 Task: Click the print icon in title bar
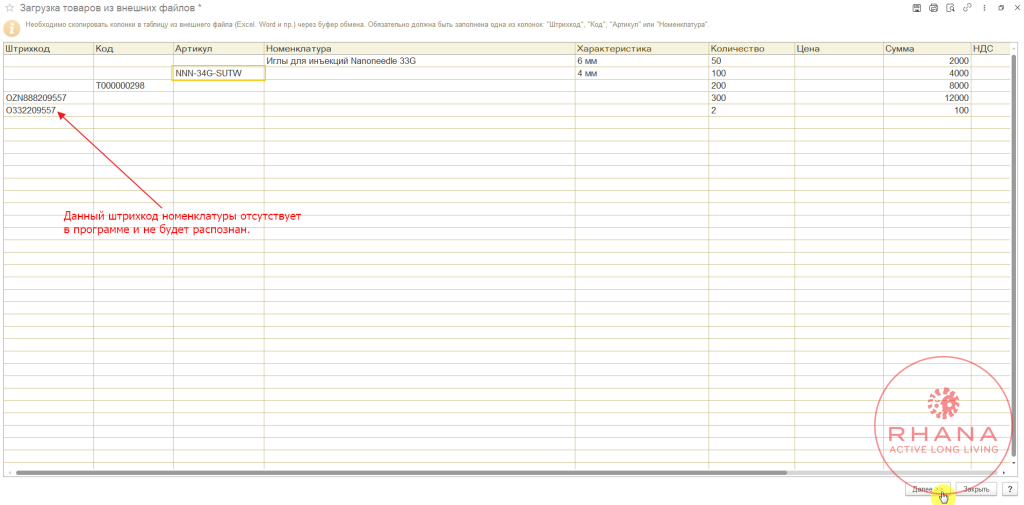point(934,8)
